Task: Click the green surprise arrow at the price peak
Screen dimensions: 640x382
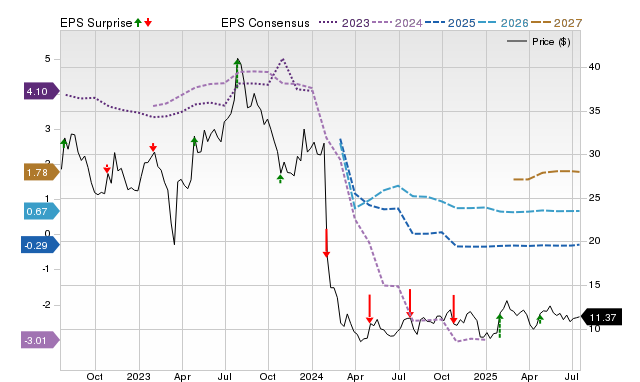Action: 237,73
